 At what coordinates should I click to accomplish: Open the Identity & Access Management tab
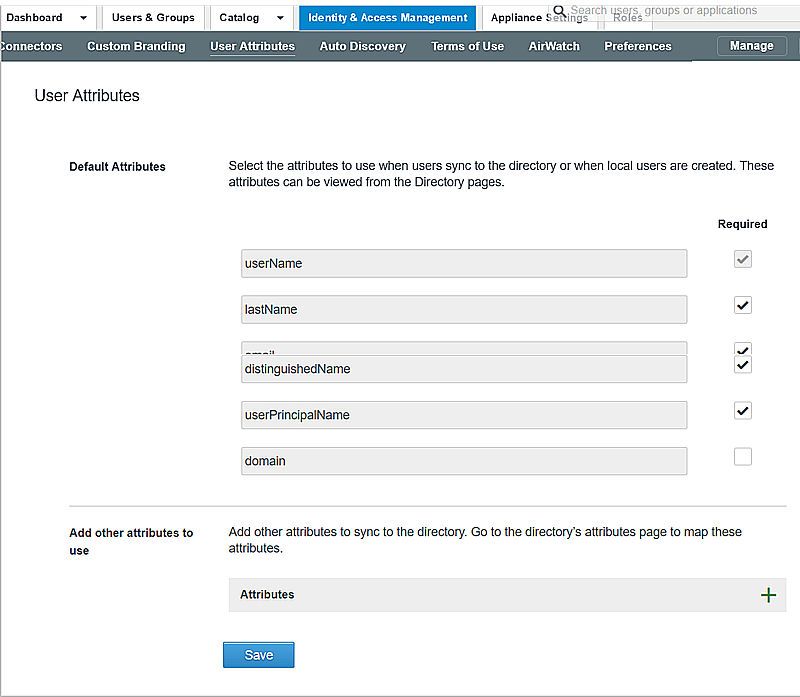tap(387, 18)
